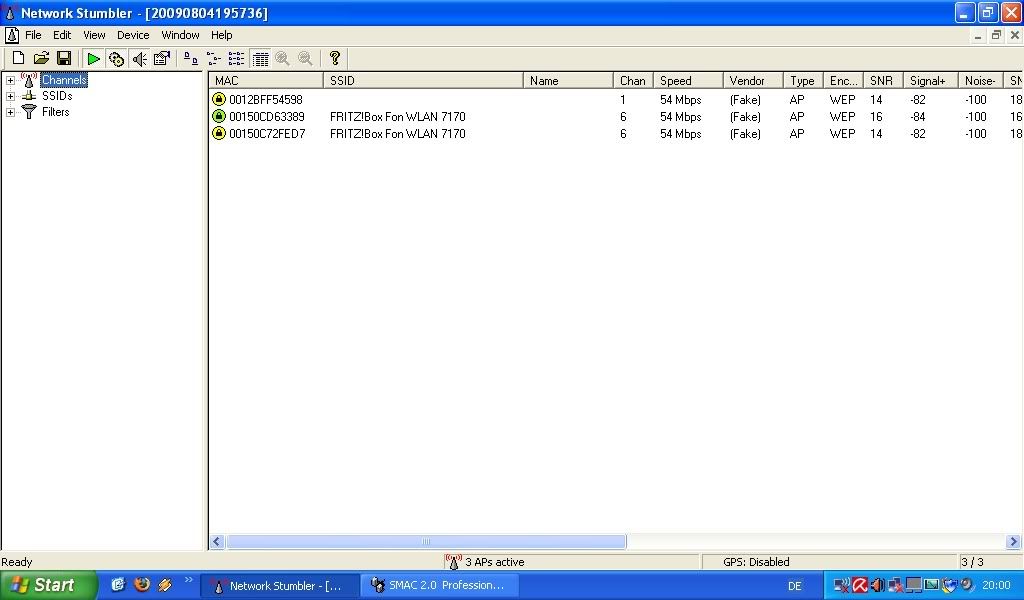Save the scan with the floppy disk icon
Image resolution: width=1024 pixels, height=600 pixels.
point(64,59)
